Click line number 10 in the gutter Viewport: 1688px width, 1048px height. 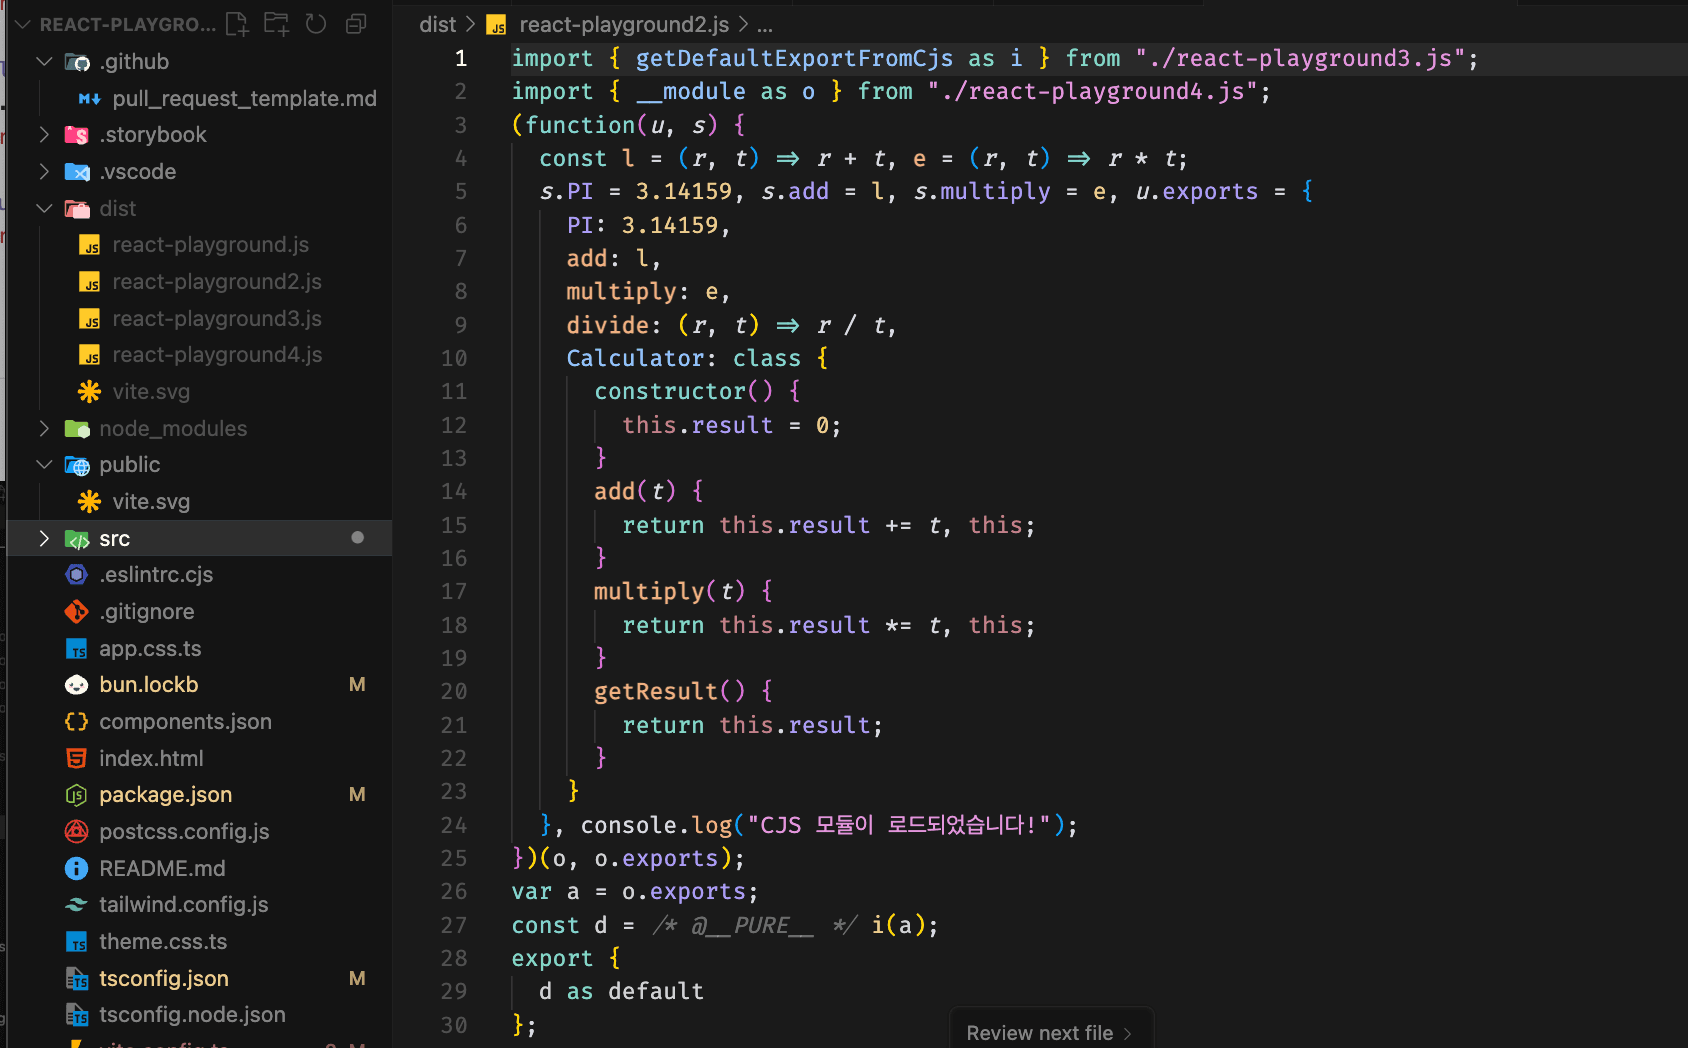(x=454, y=358)
